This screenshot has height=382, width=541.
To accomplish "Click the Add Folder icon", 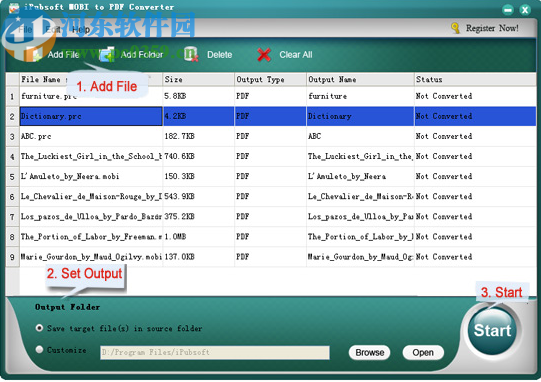I will point(107,54).
